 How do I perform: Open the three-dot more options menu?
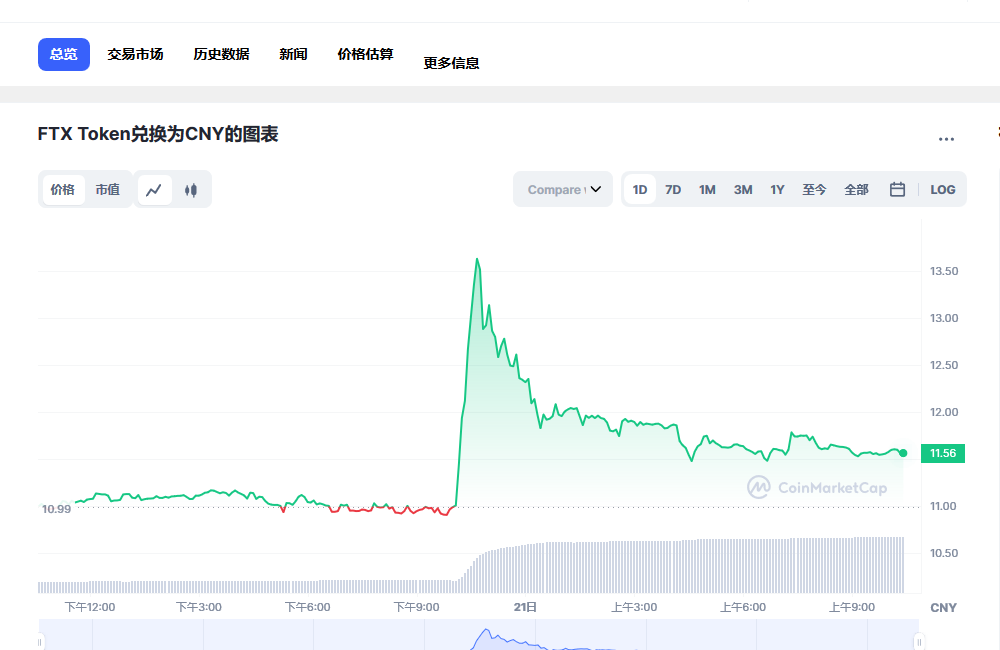[x=946, y=138]
